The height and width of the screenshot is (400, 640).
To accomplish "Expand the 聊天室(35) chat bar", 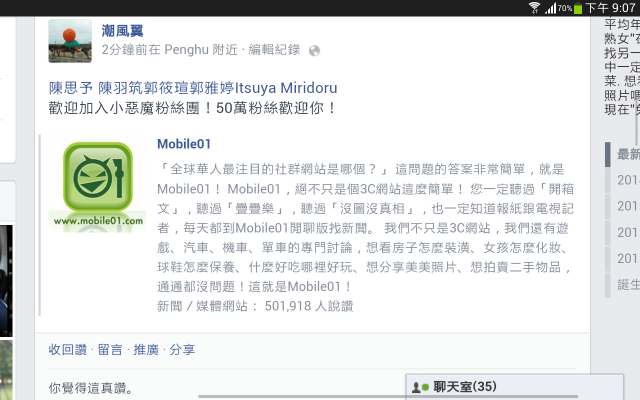I will [x=514, y=387].
